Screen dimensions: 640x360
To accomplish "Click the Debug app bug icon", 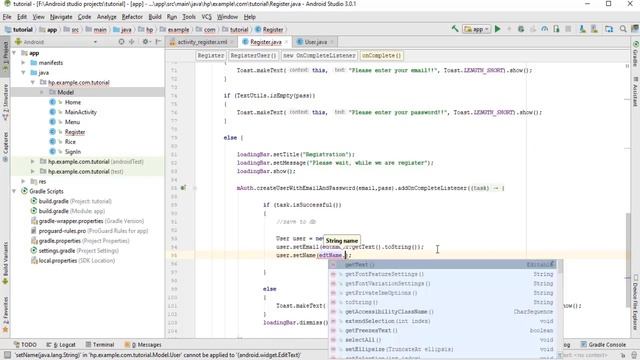I will coord(521,29).
